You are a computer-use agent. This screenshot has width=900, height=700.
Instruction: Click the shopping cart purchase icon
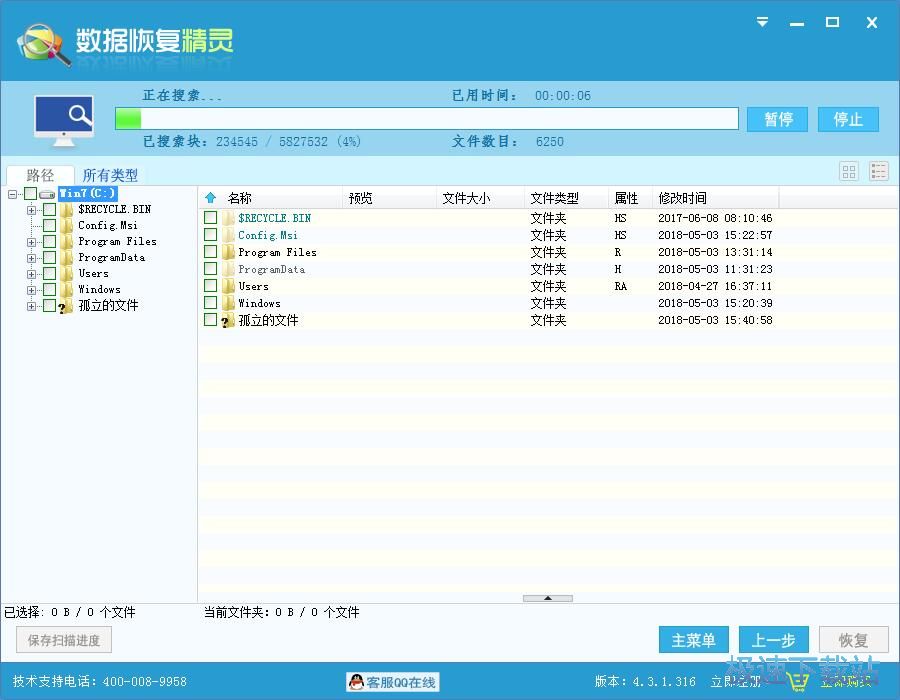798,682
